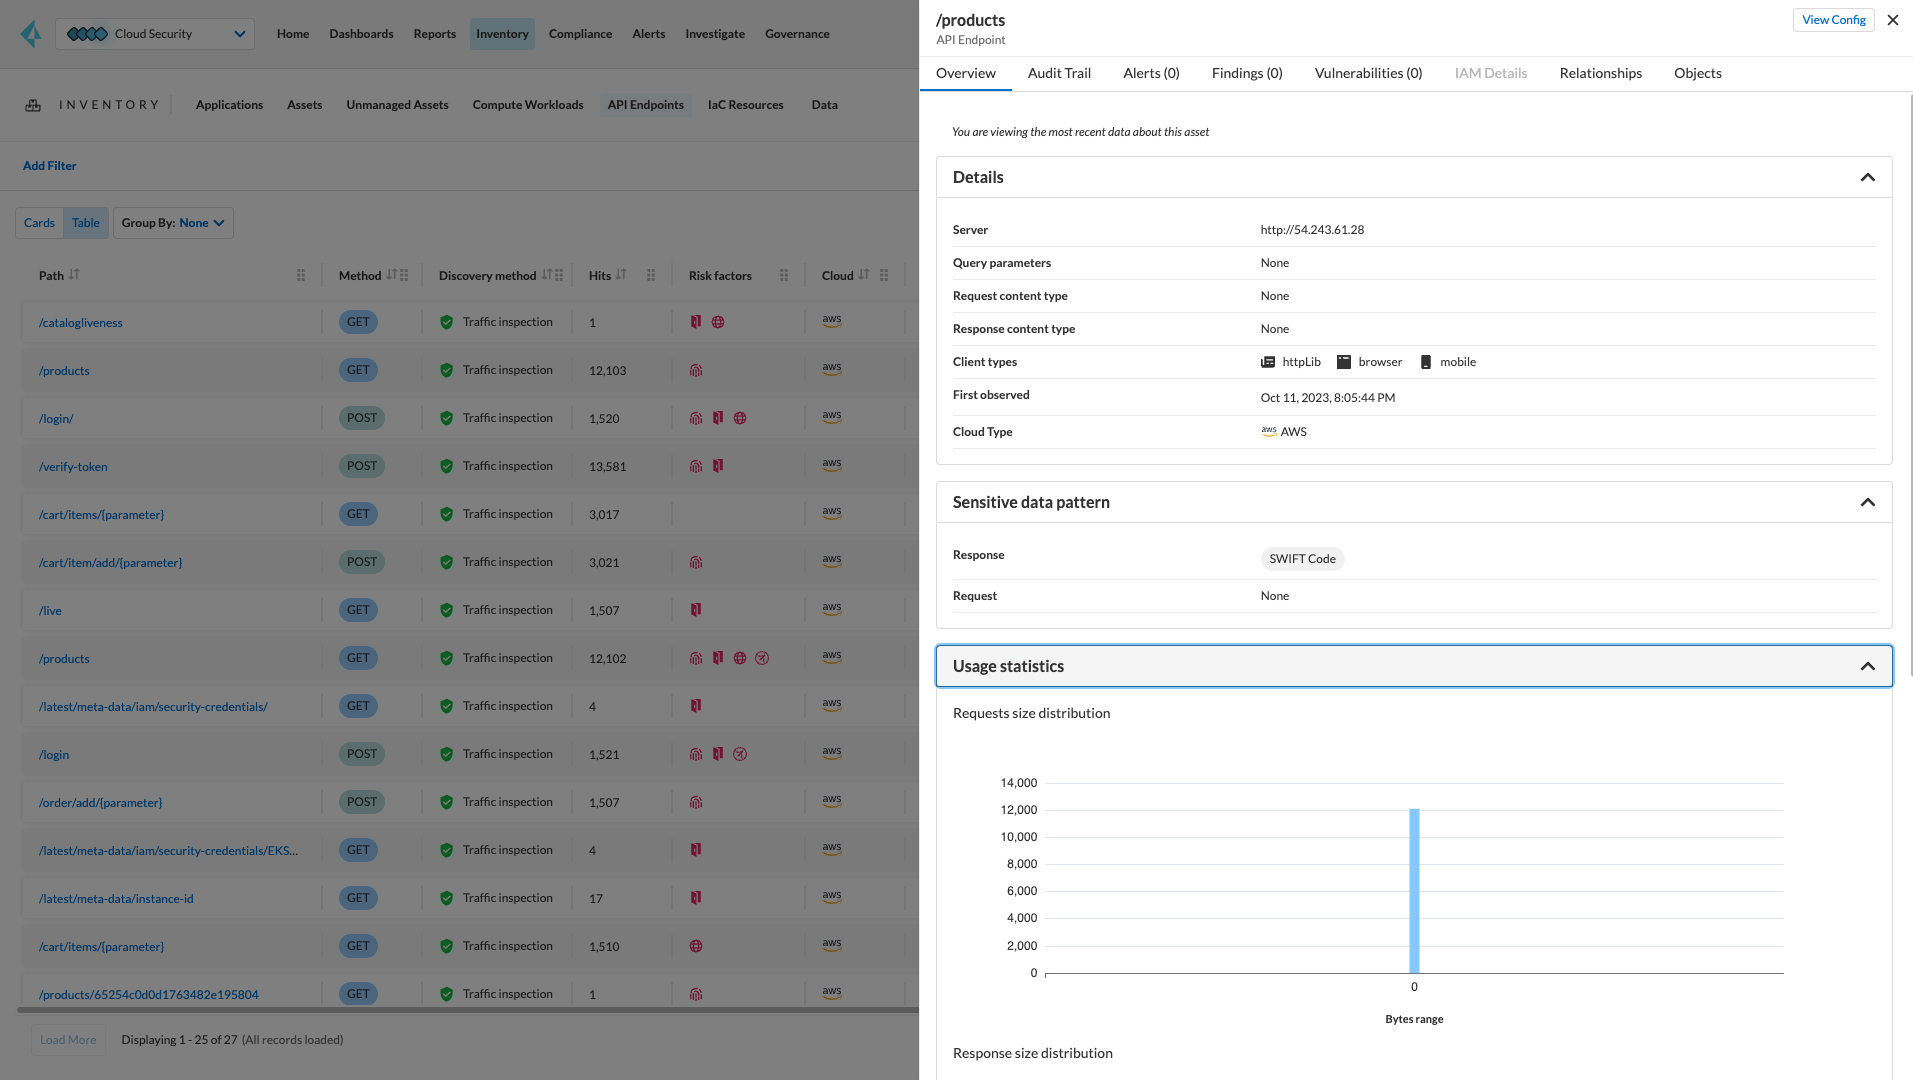Switch to Cards view
This screenshot has width=1913, height=1080.
[x=39, y=222]
